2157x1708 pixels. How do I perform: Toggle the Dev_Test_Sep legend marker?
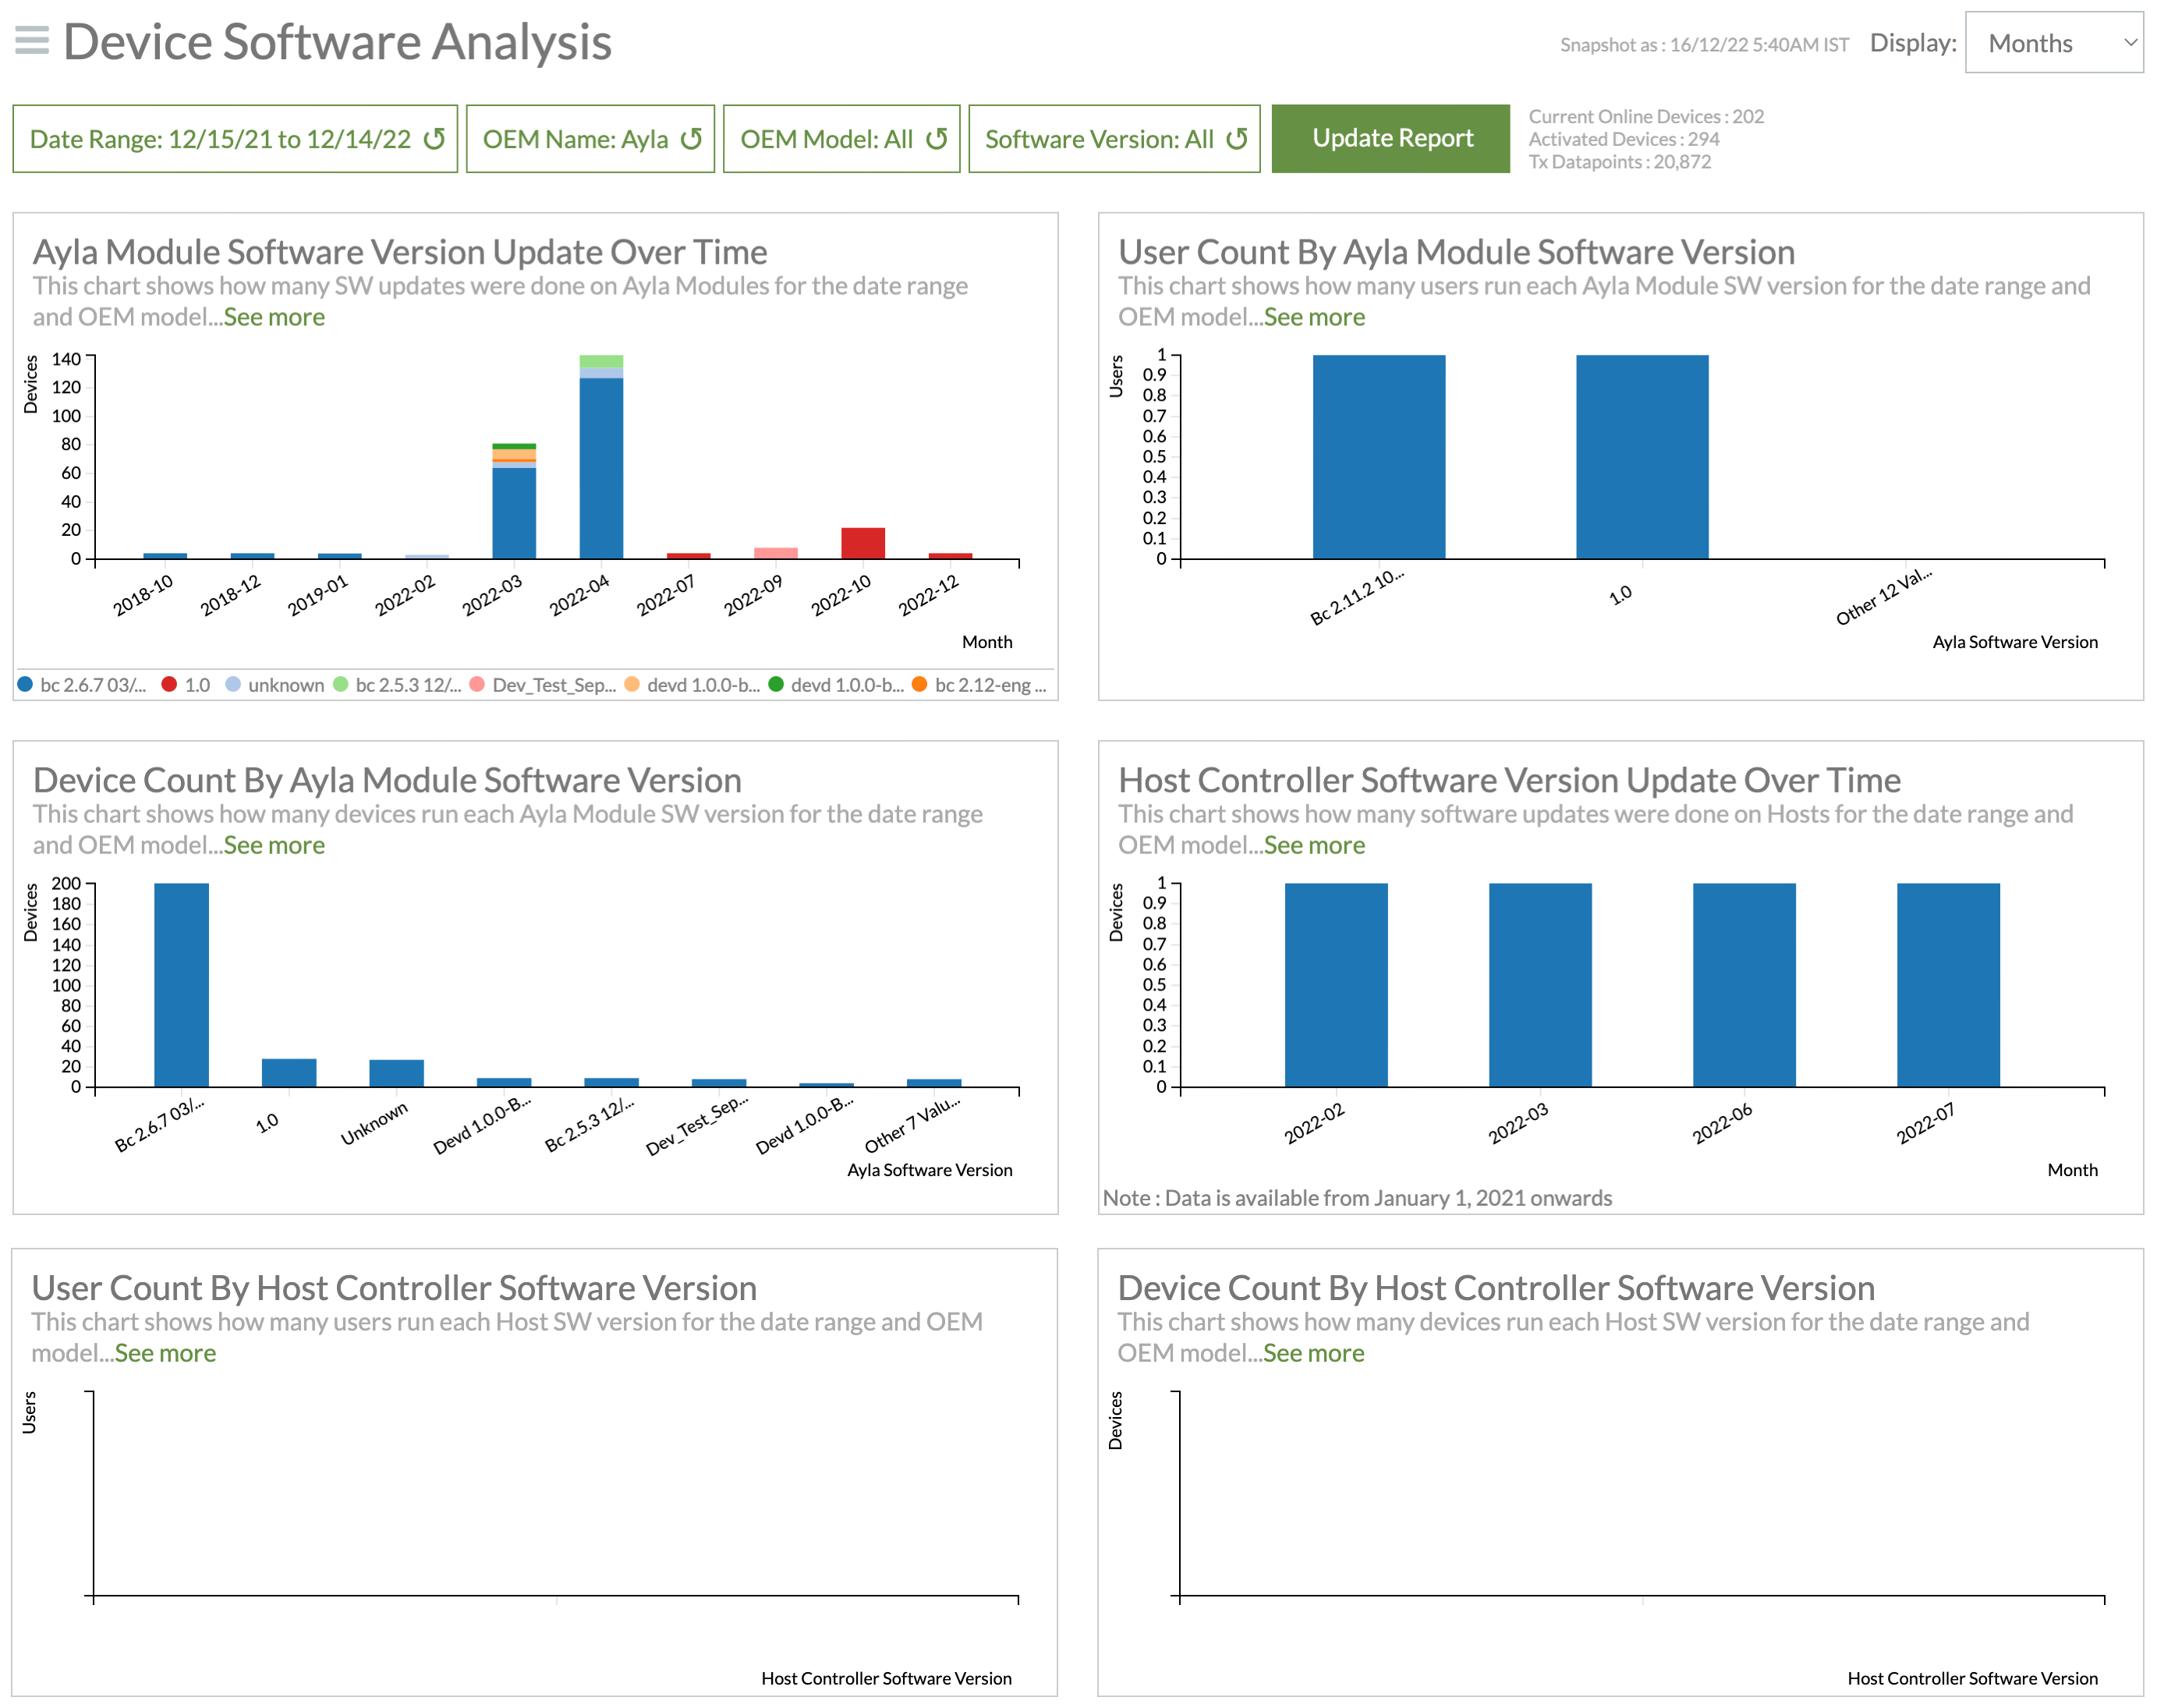[477, 685]
